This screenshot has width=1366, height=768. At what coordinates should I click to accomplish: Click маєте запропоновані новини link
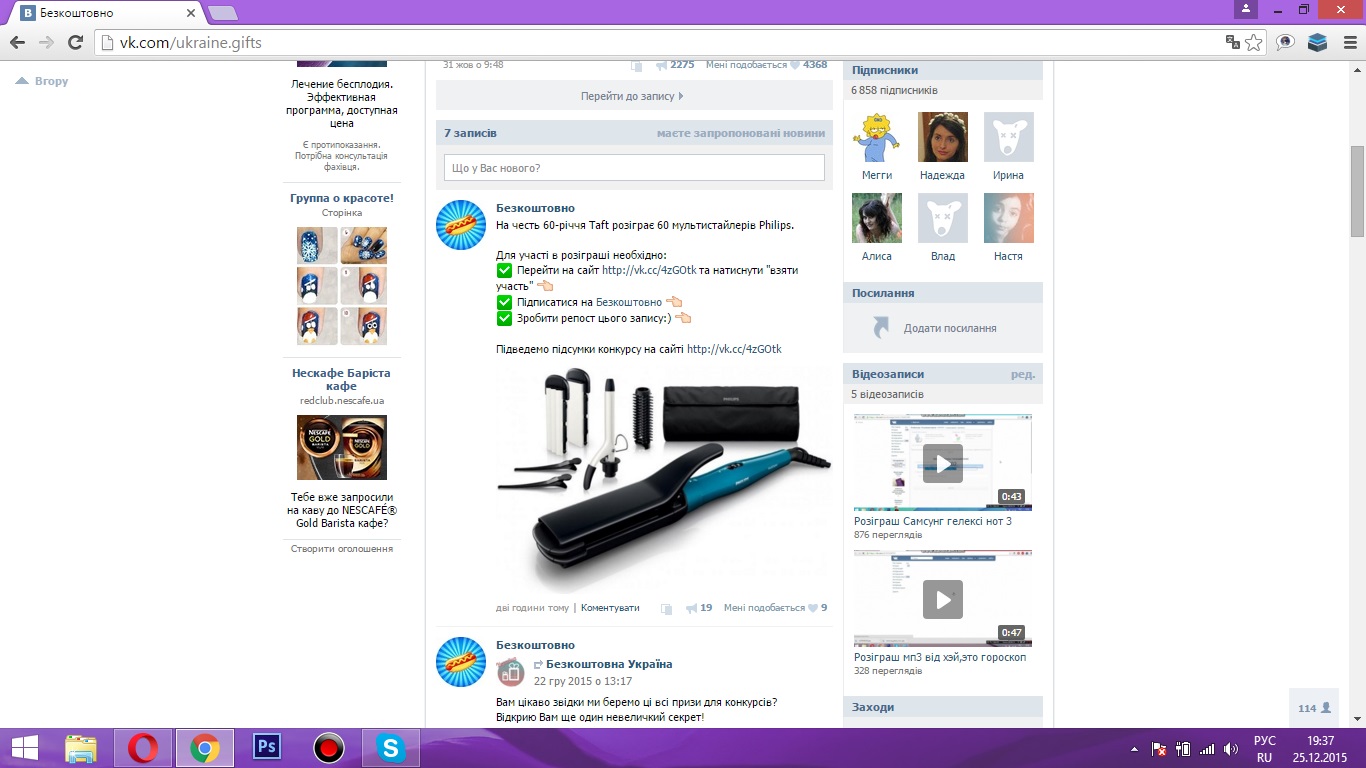point(741,133)
